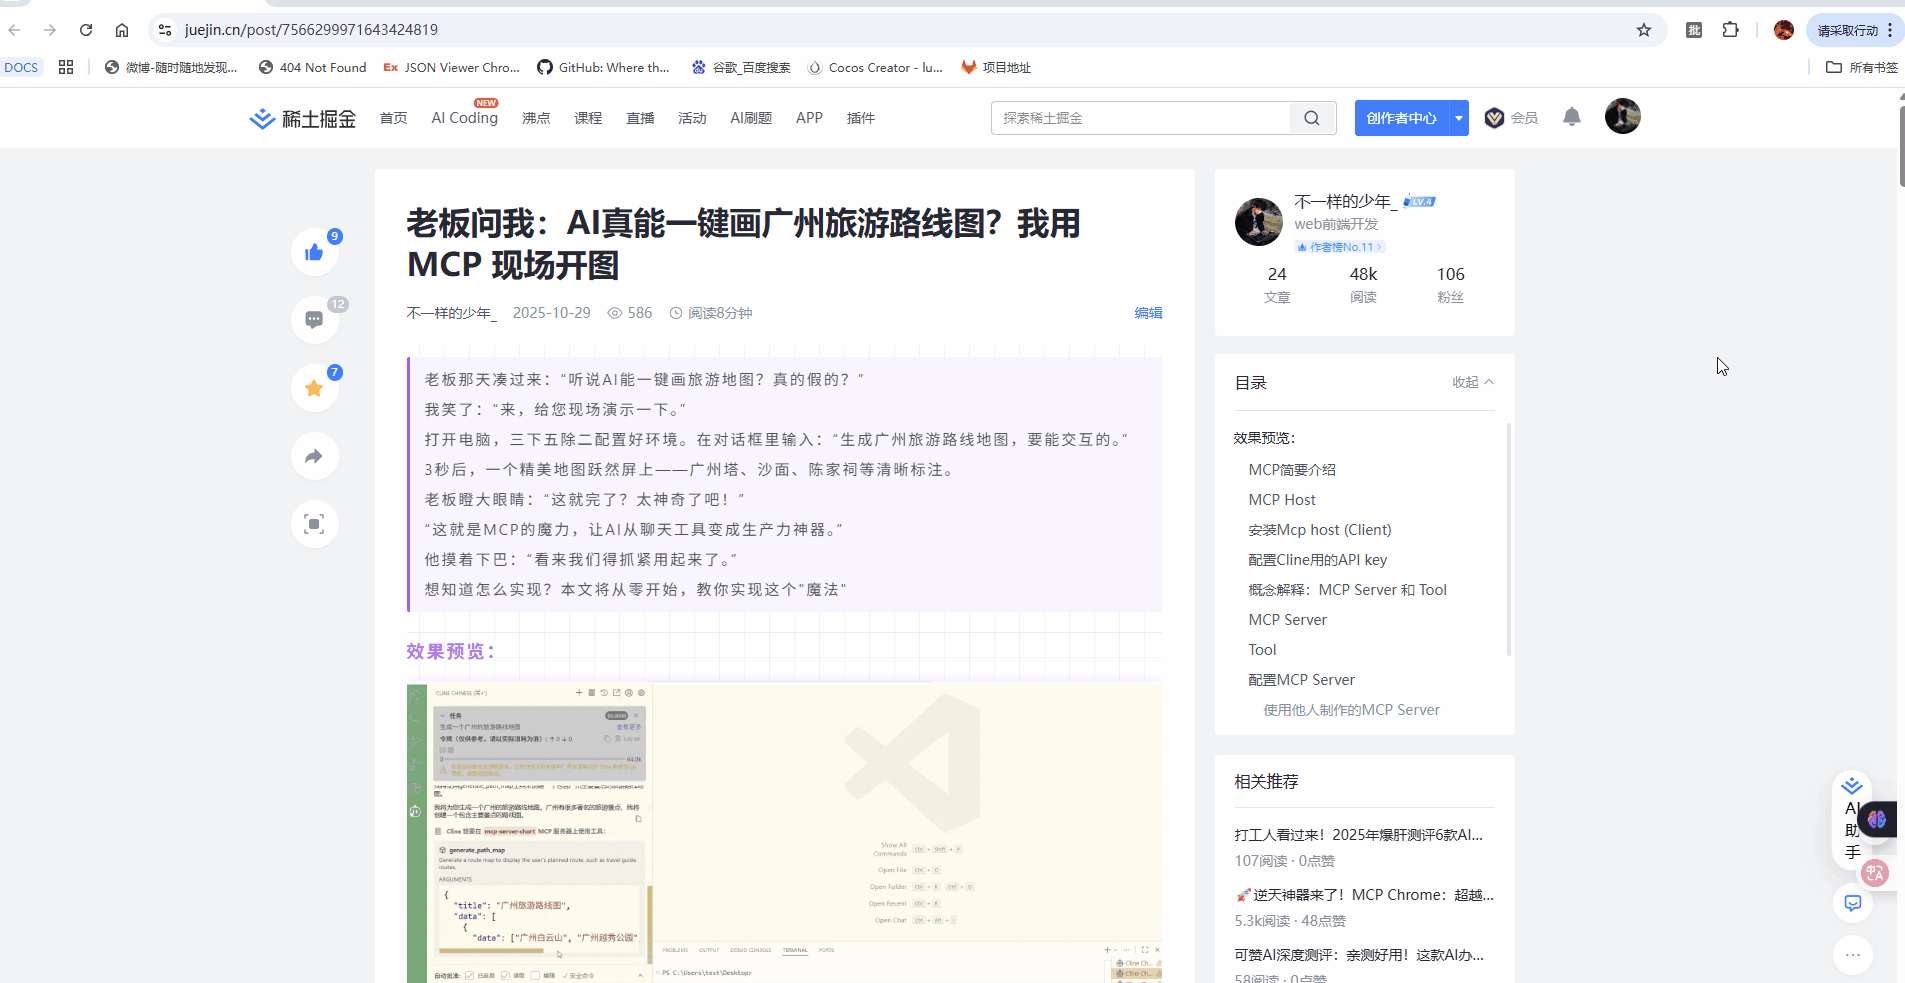Open the 创作者中心 dropdown arrow
Screen dimensions: 1905x983
[x=1458, y=117]
